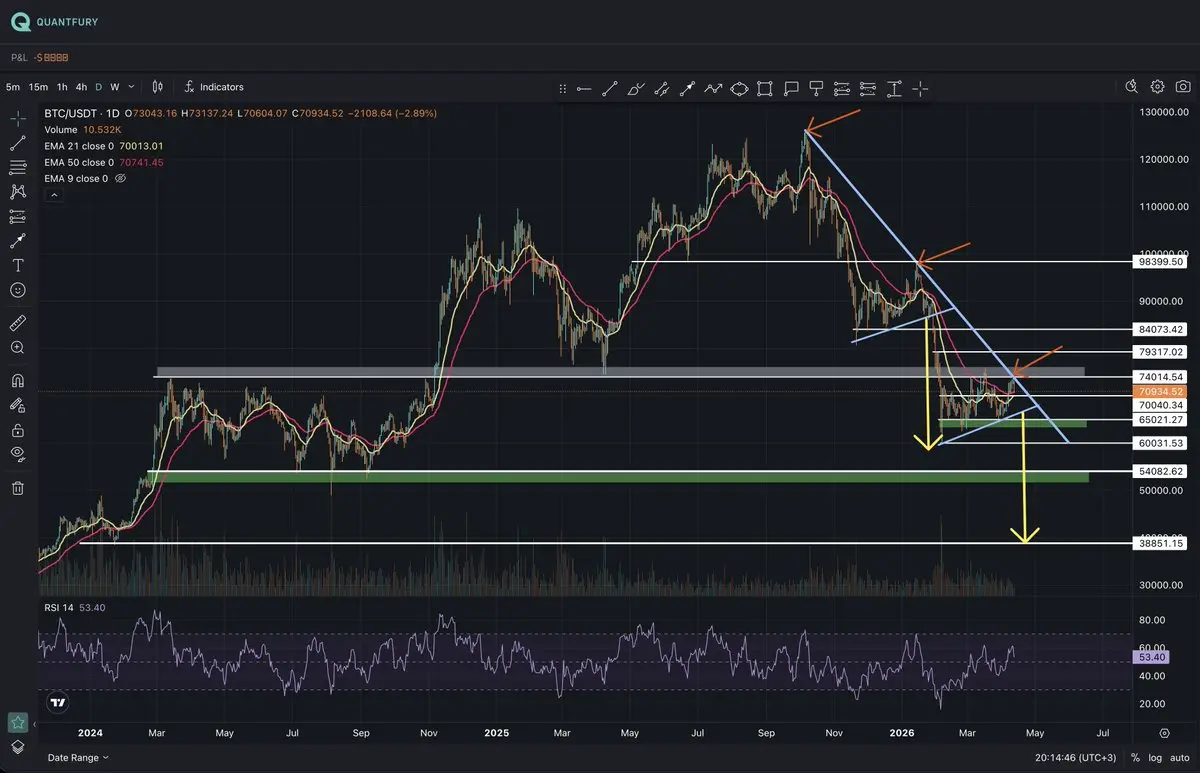Select brush tool in floating toolbar
Screen dimensions: 1200x773
[x=636, y=89]
